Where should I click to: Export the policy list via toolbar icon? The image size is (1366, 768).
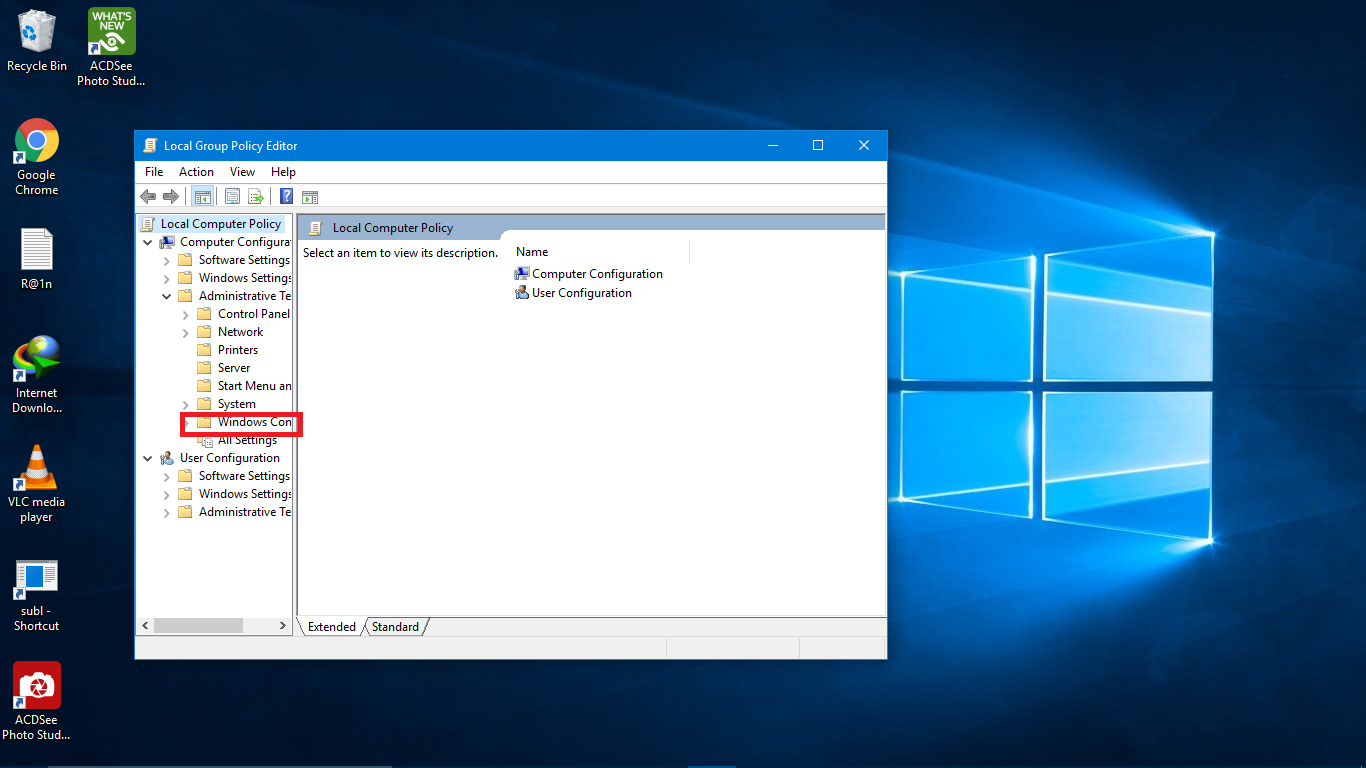256,196
